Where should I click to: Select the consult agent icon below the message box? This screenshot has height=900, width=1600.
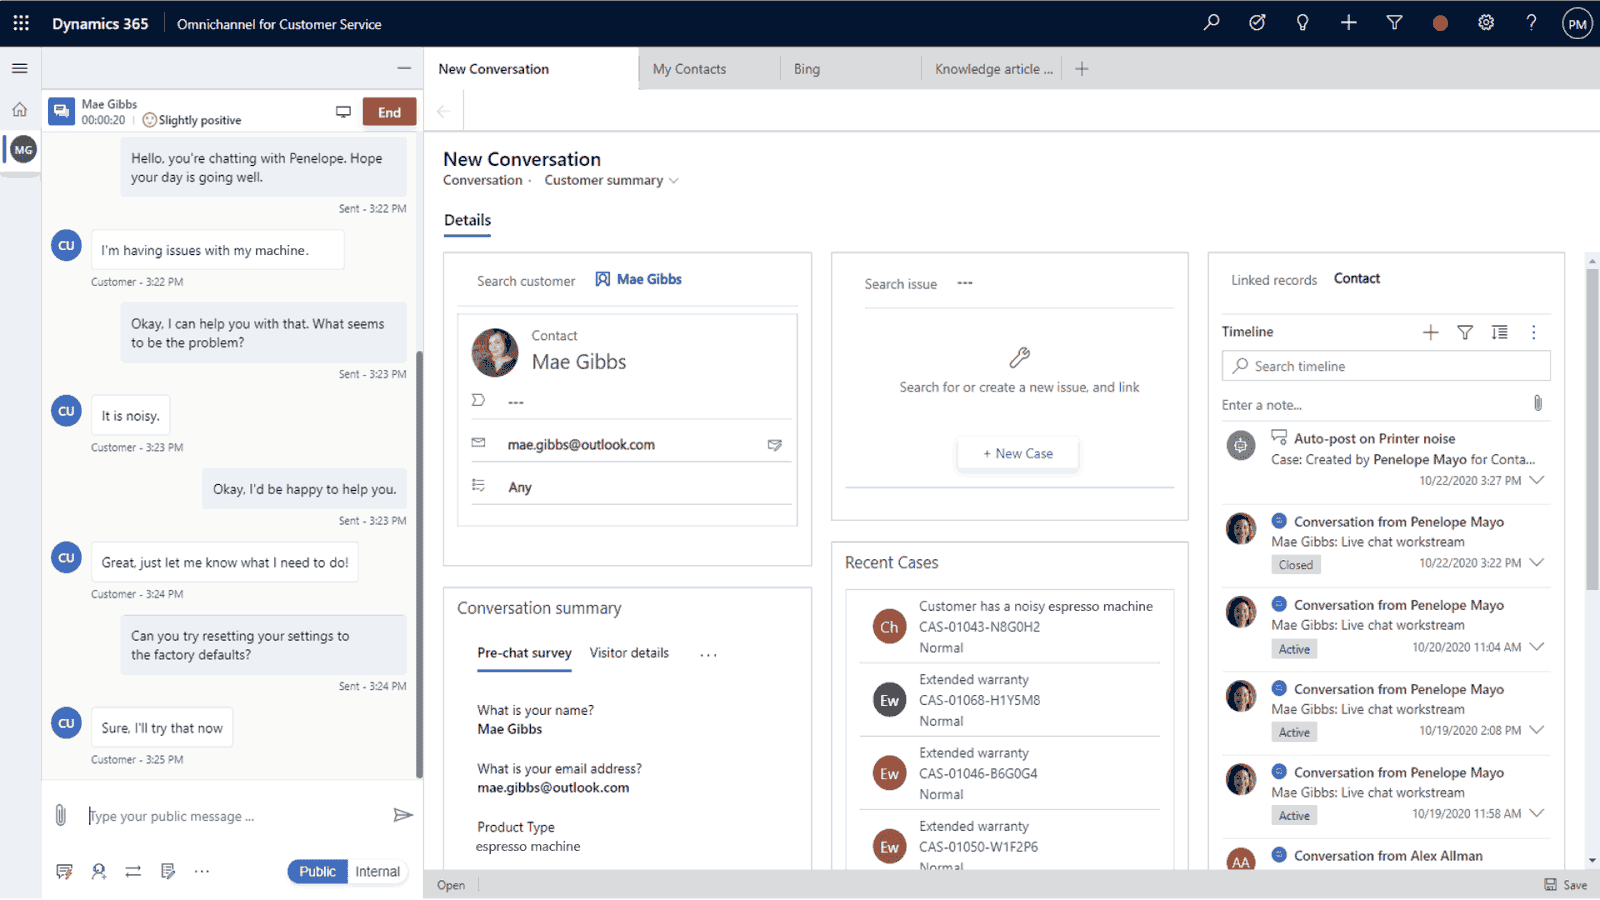(x=98, y=871)
